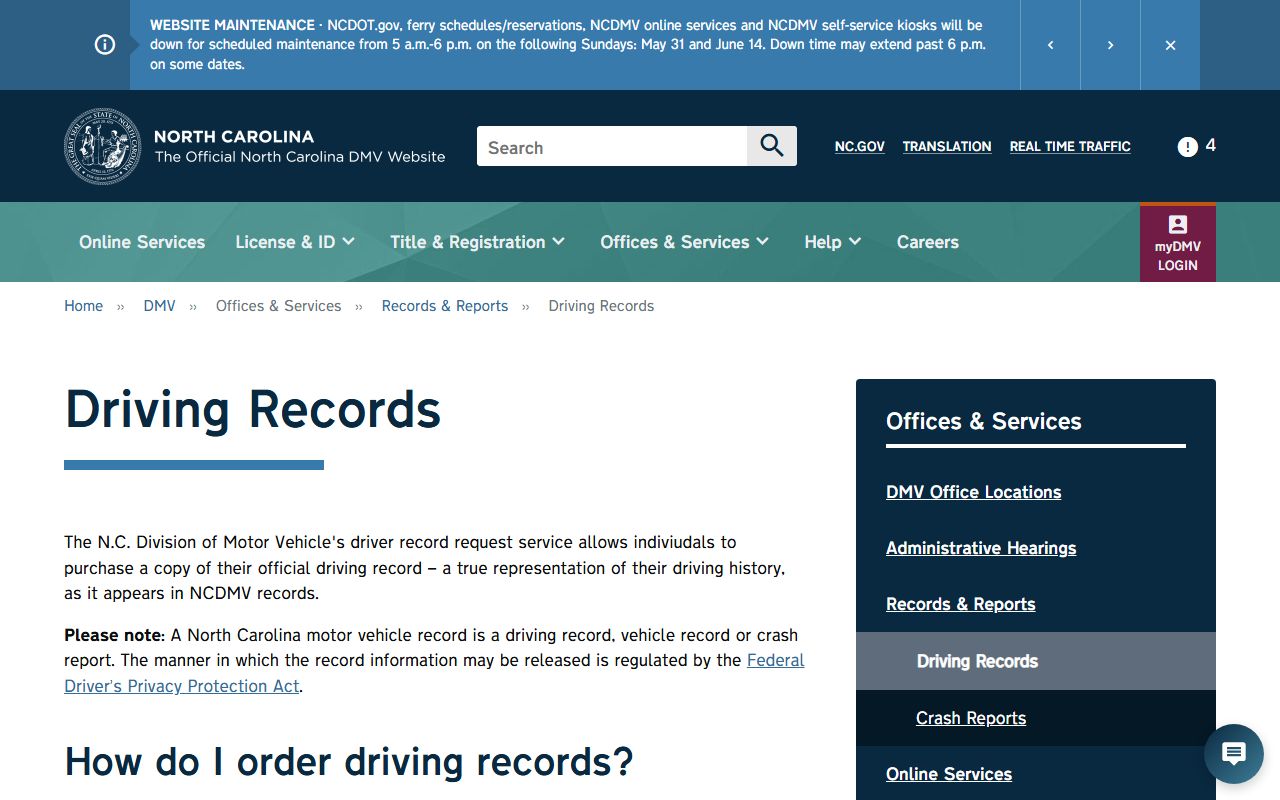Dismiss the website maintenance banner
The image size is (1280, 800).
click(x=1170, y=45)
